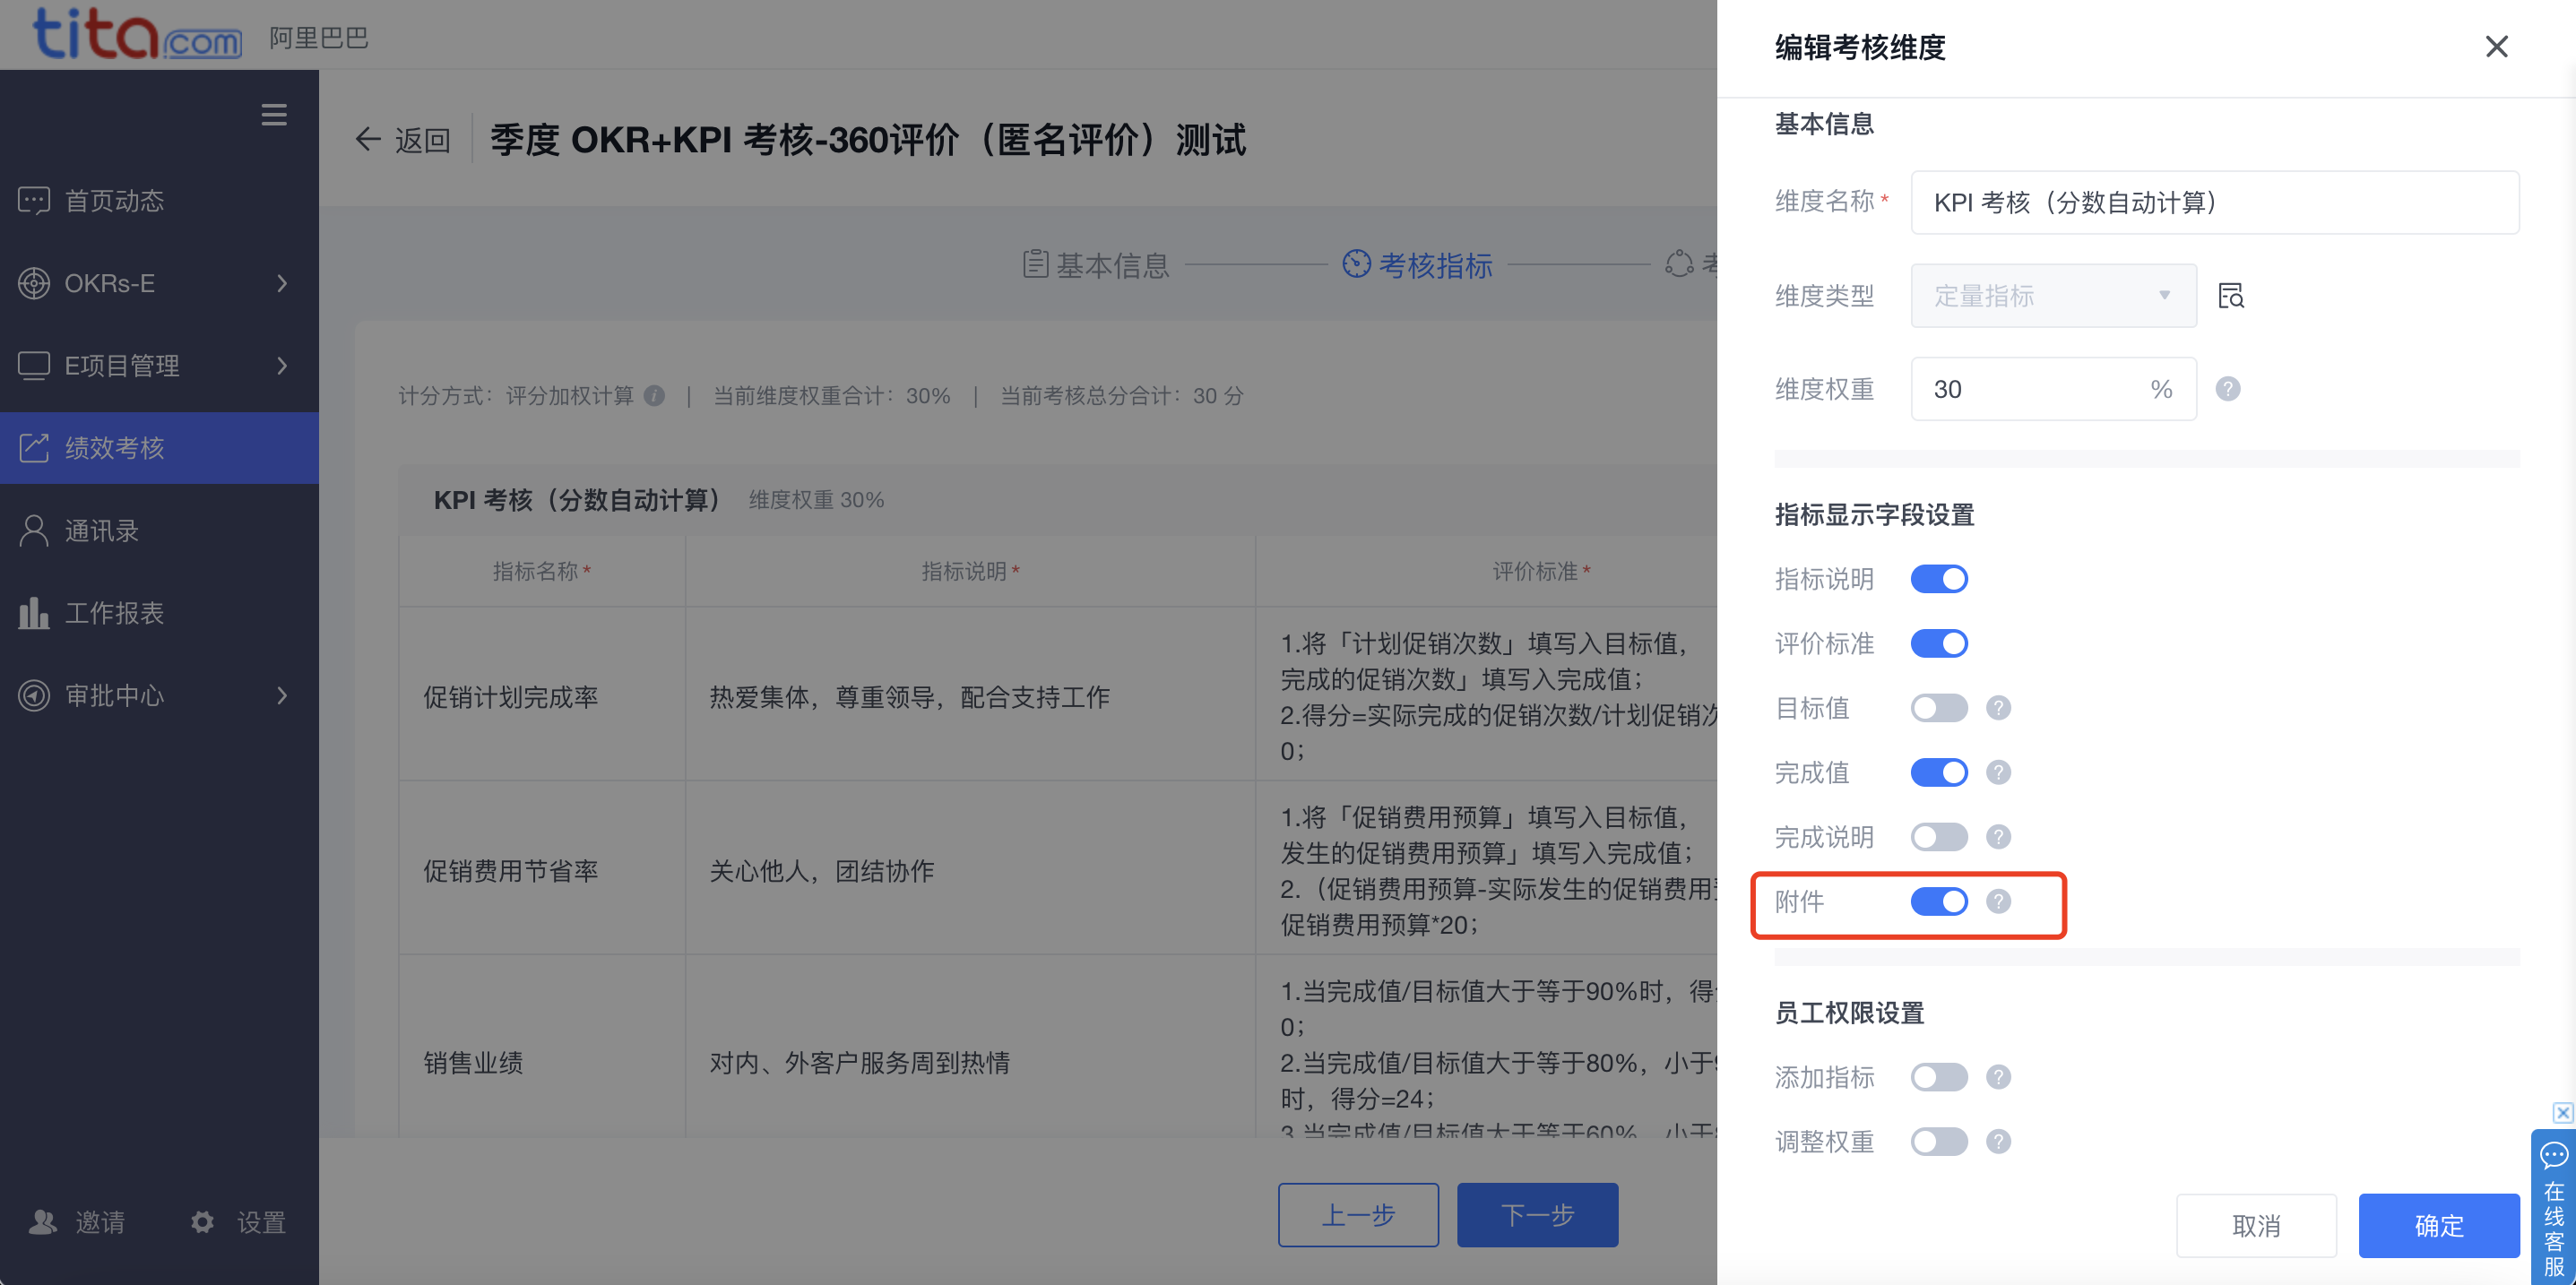Screen dimensions: 2576x1285
Task: Open the 在线客服 chat widget
Action: coord(2554,1208)
